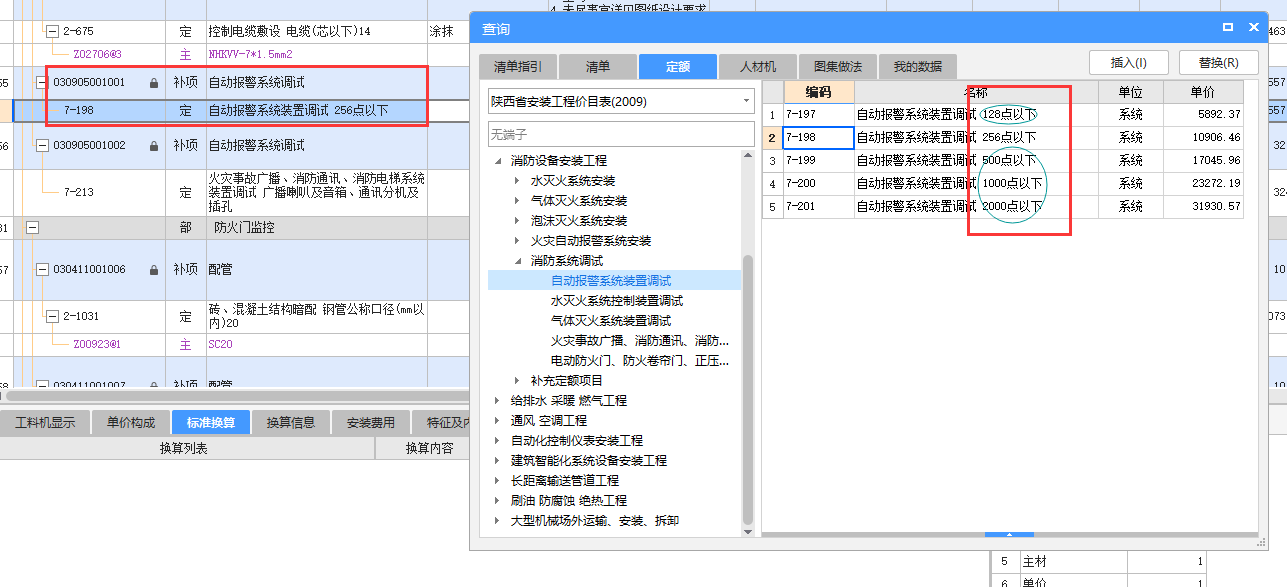Click the 无端子 search input field

click(621, 133)
